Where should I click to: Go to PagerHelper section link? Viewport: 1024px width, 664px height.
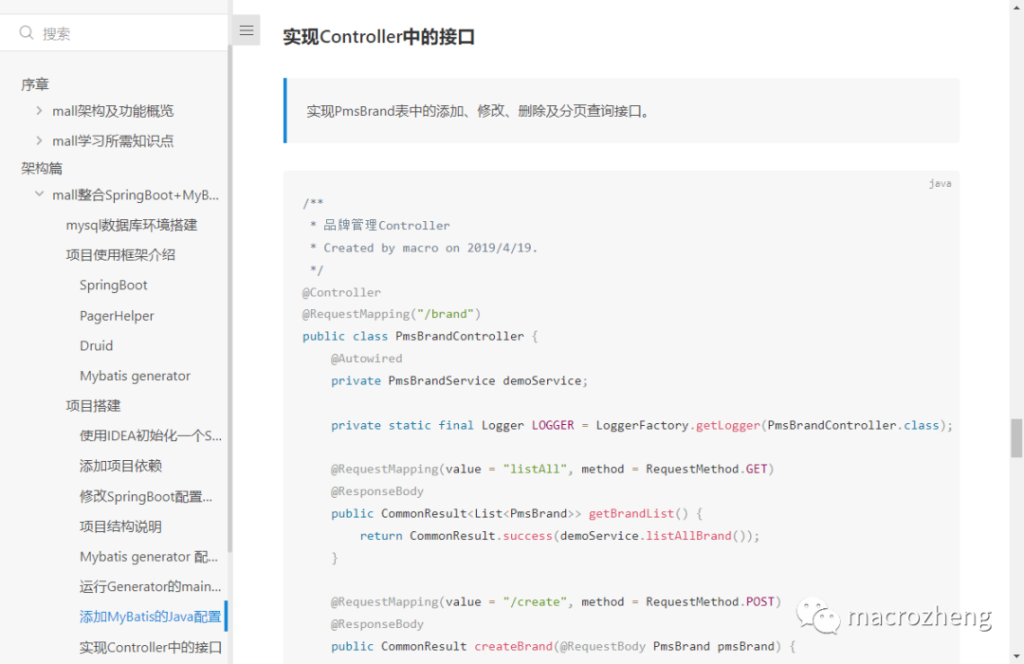pos(117,316)
